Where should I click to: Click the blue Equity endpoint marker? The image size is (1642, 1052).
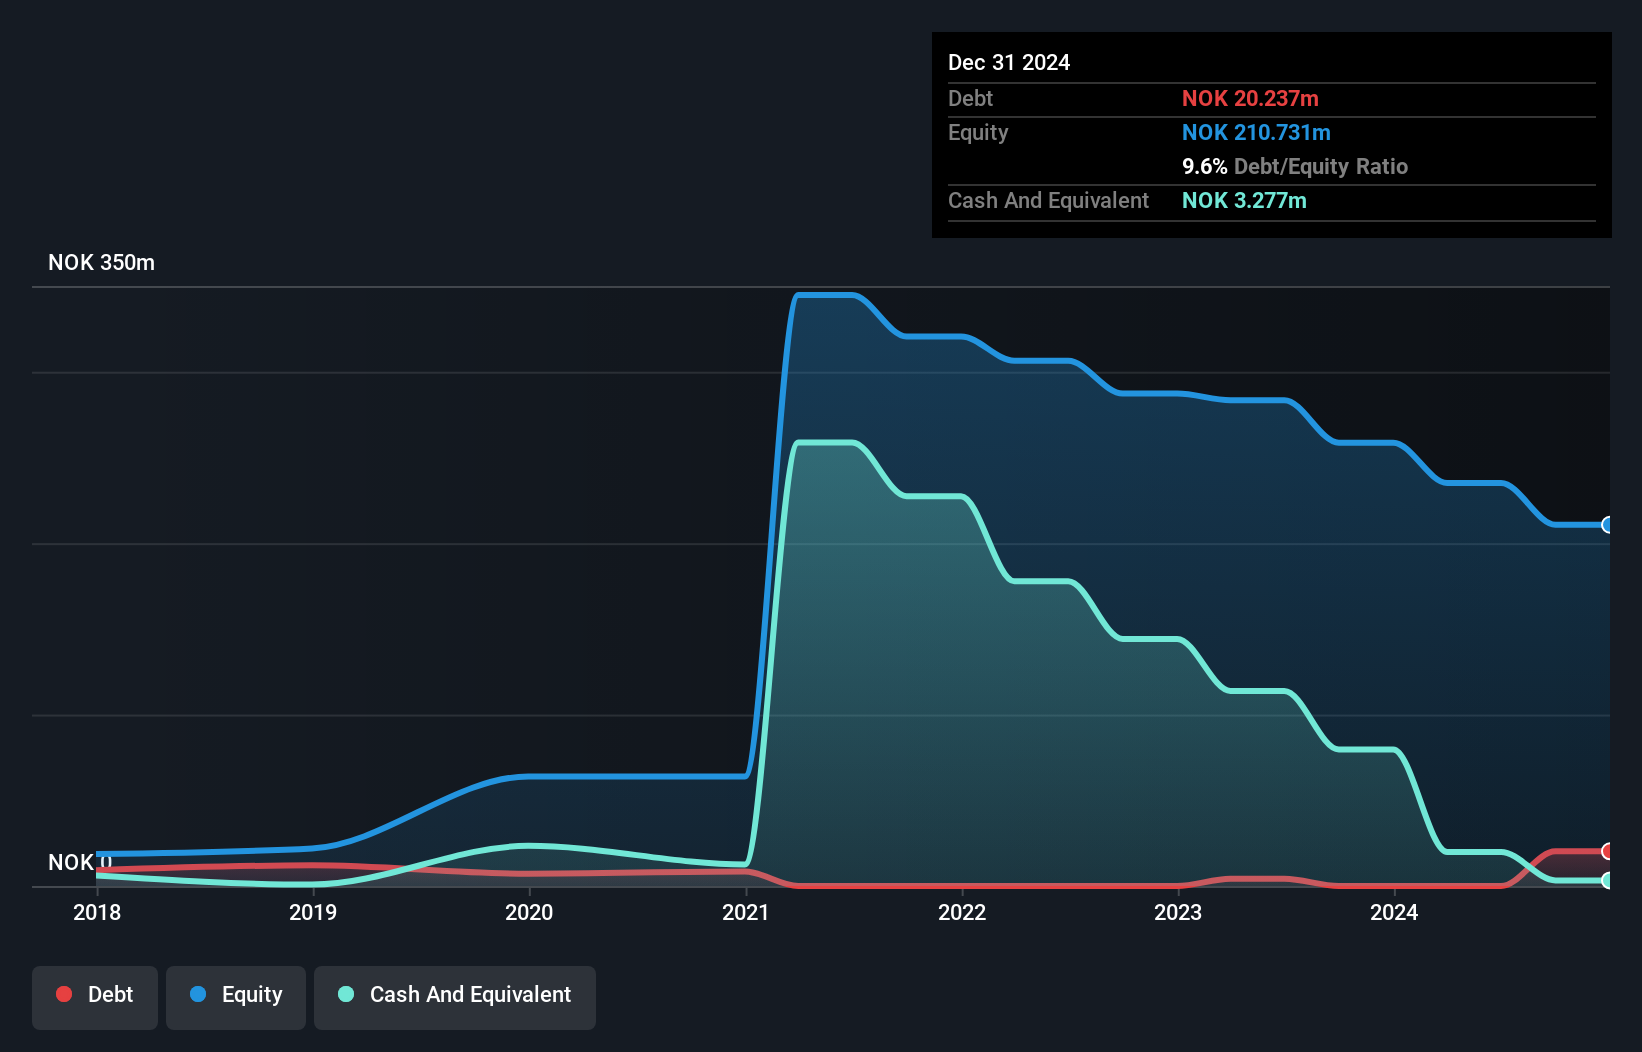tap(1607, 525)
